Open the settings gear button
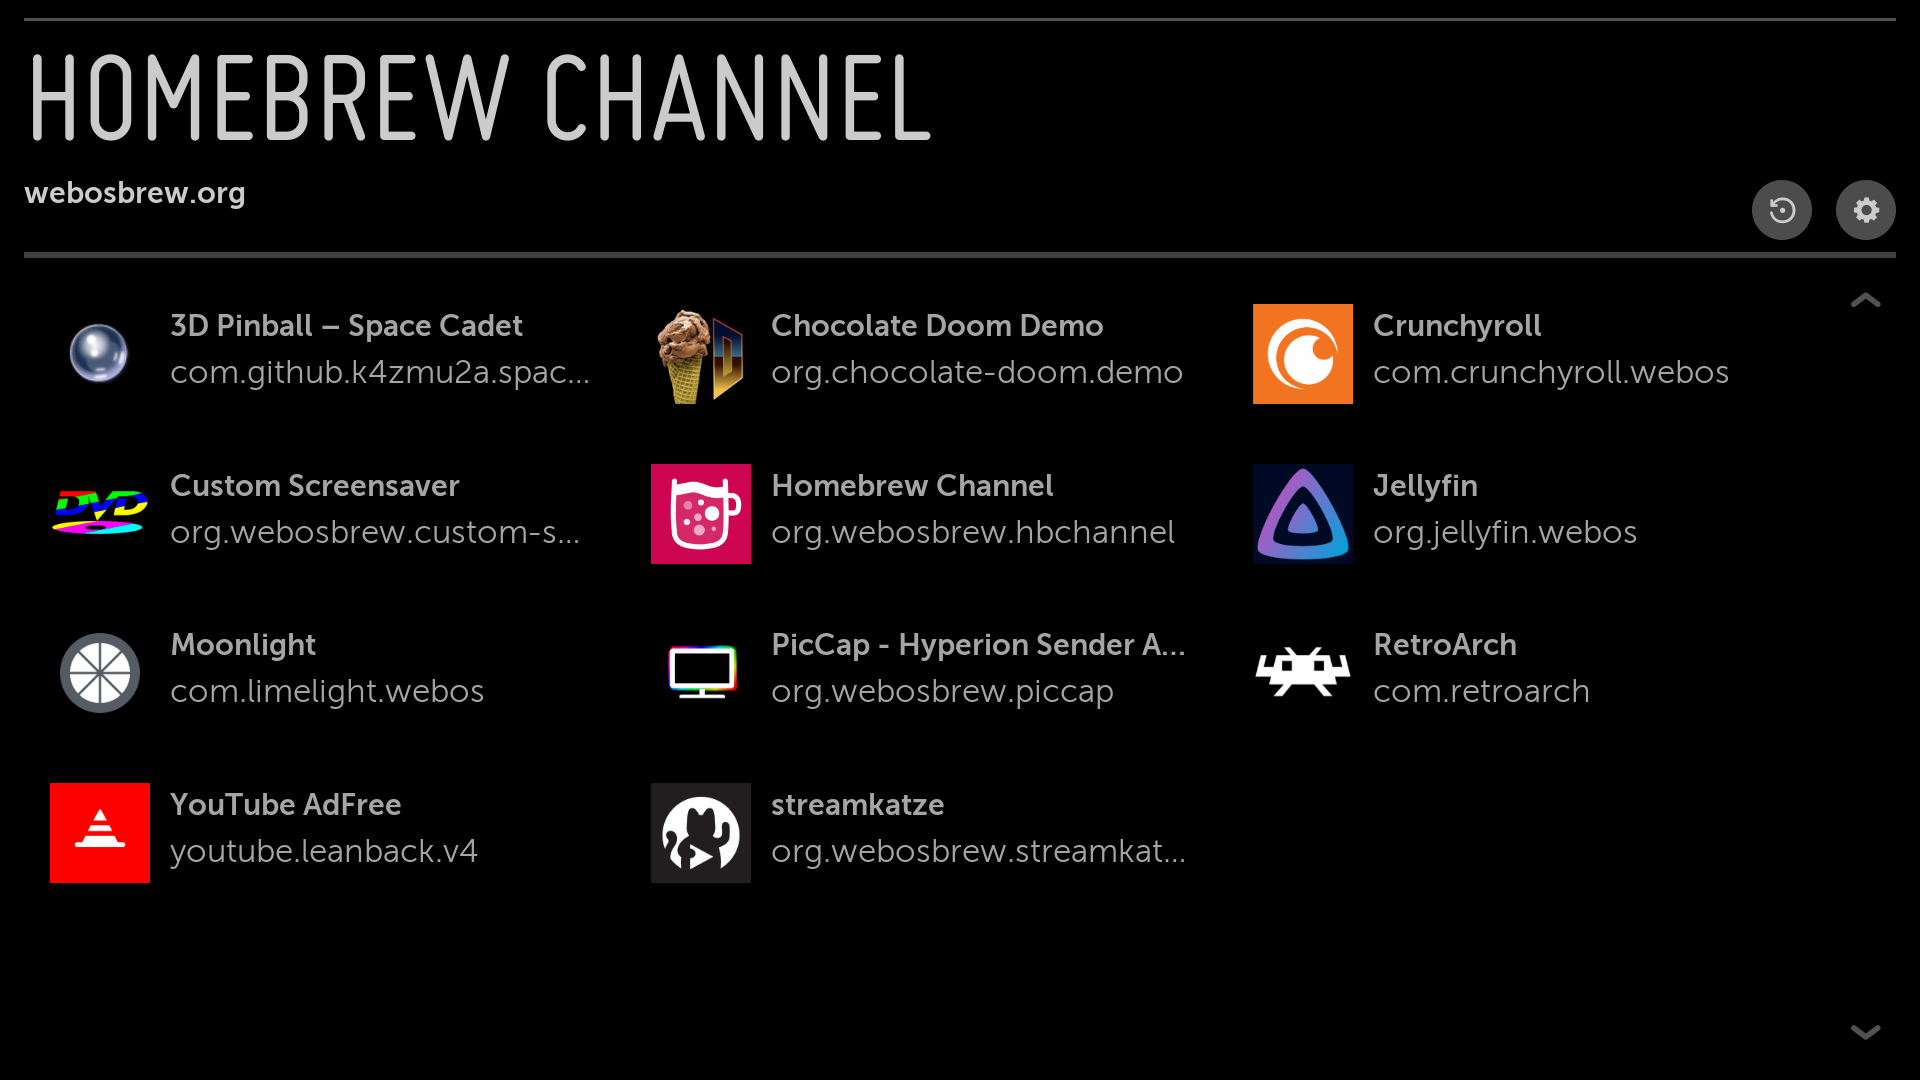This screenshot has height=1080, width=1920. coord(1865,210)
